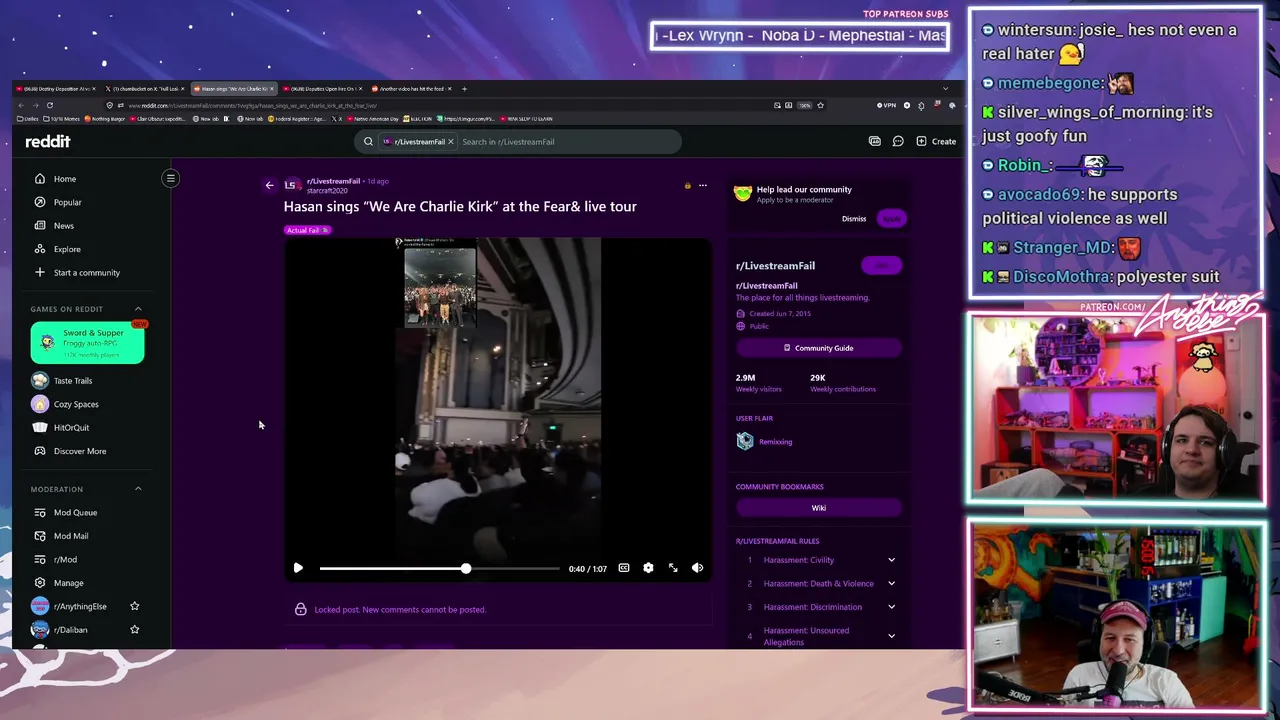Image resolution: width=1280 pixels, height=720 pixels.
Task: Apply to be a moderator
Action: [891, 219]
